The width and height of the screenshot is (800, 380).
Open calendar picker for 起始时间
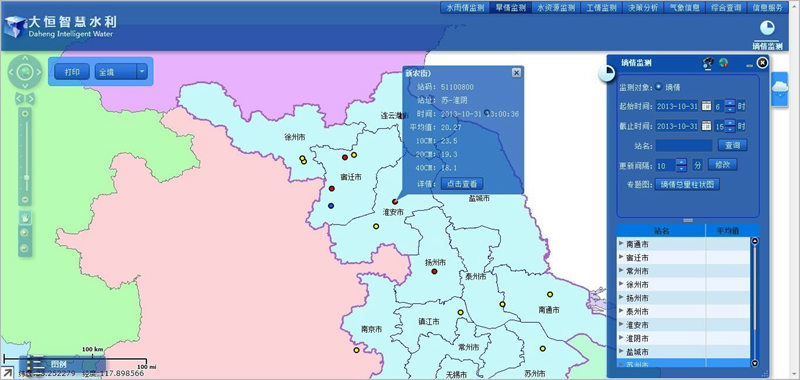click(706, 106)
